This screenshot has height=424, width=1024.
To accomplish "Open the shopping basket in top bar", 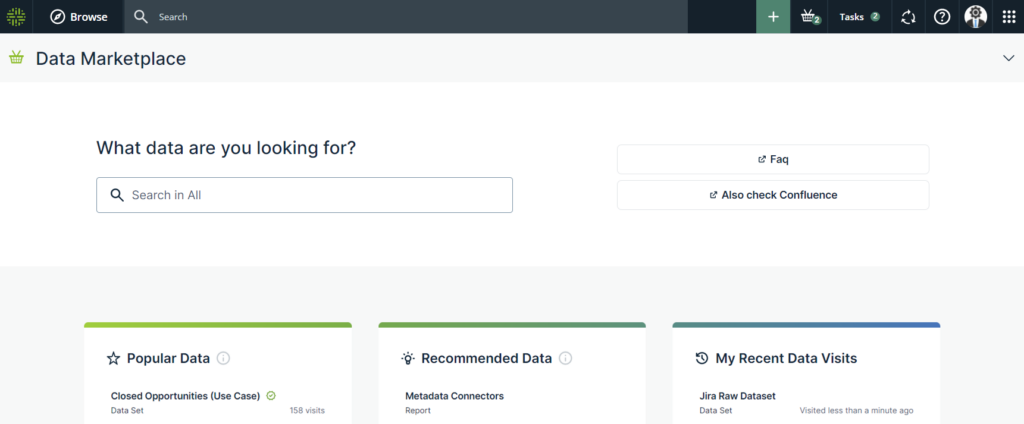I will click(x=809, y=17).
